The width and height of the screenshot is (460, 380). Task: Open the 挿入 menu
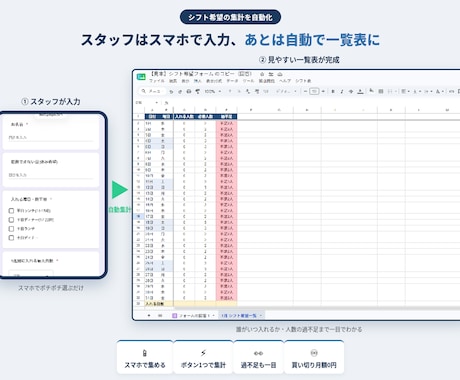point(198,81)
